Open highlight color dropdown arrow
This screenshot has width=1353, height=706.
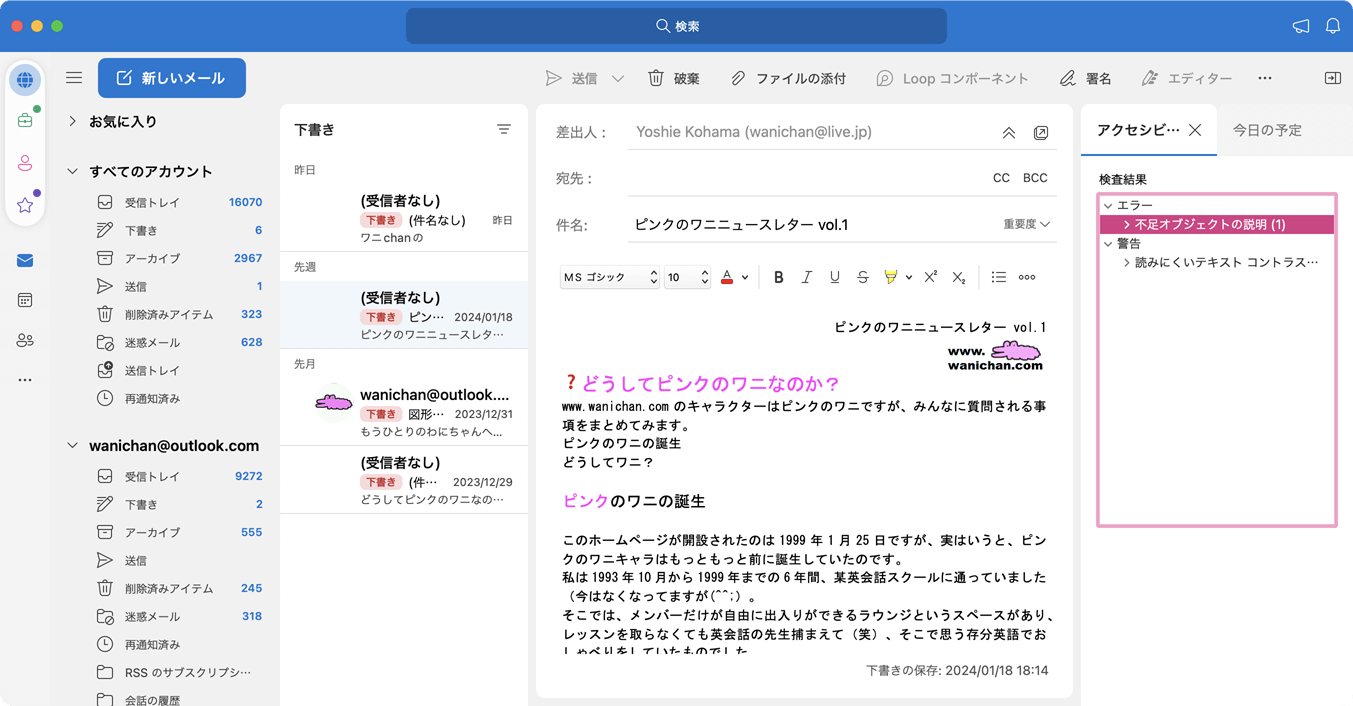click(909, 278)
